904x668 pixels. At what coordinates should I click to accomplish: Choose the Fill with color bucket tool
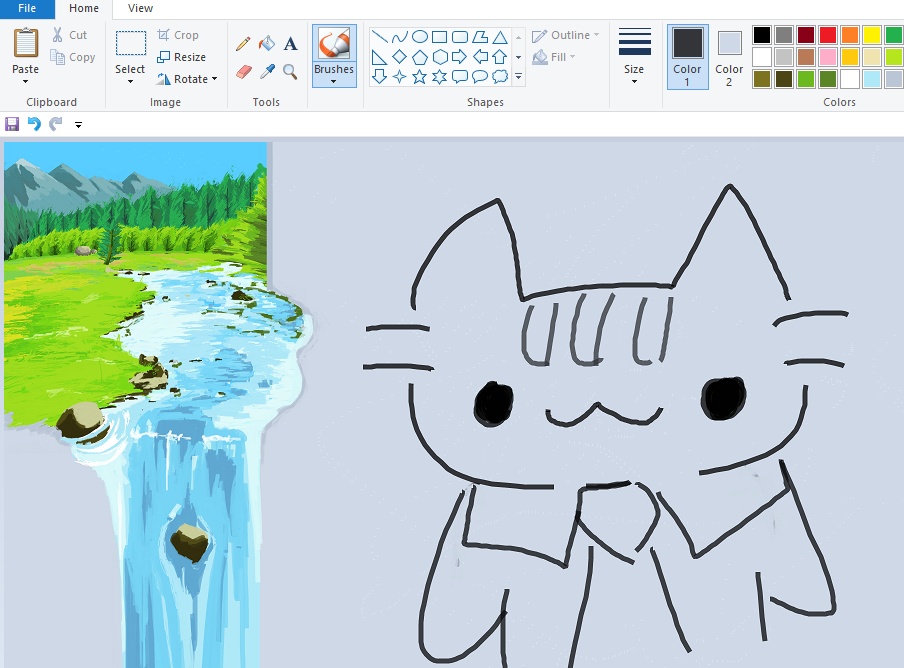[x=266, y=44]
